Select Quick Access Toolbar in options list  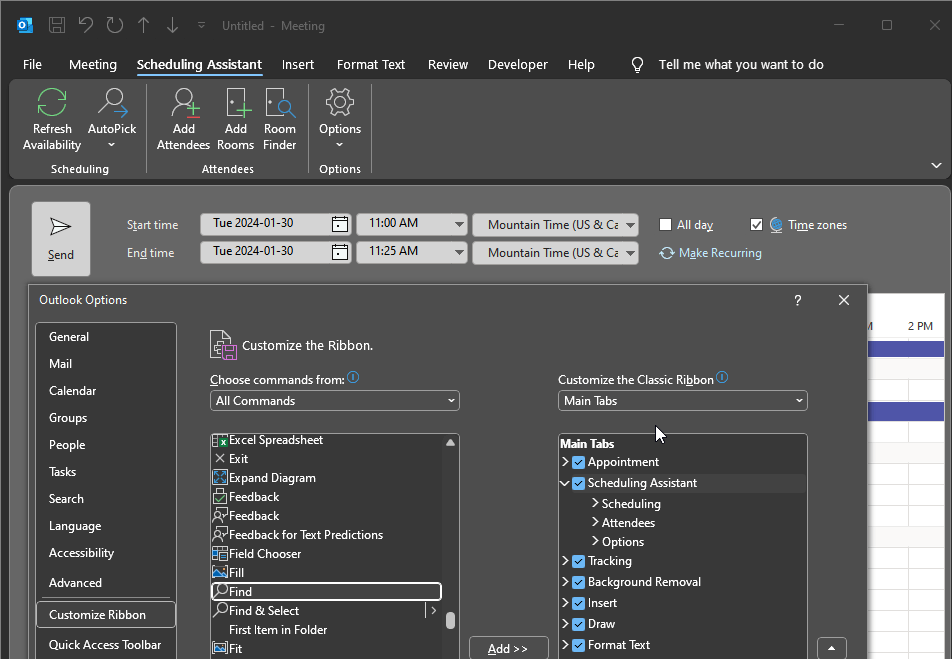(105, 645)
